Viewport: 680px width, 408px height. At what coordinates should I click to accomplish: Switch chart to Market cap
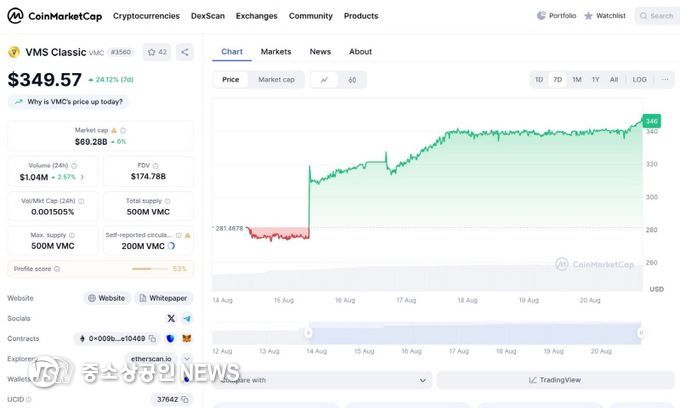(276, 80)
